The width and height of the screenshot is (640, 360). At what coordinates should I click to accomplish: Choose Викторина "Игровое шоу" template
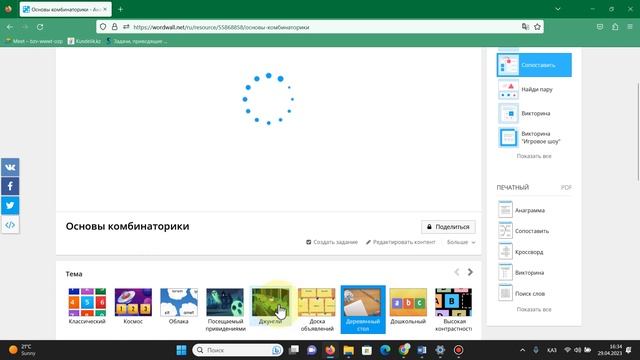coord(534,137)
